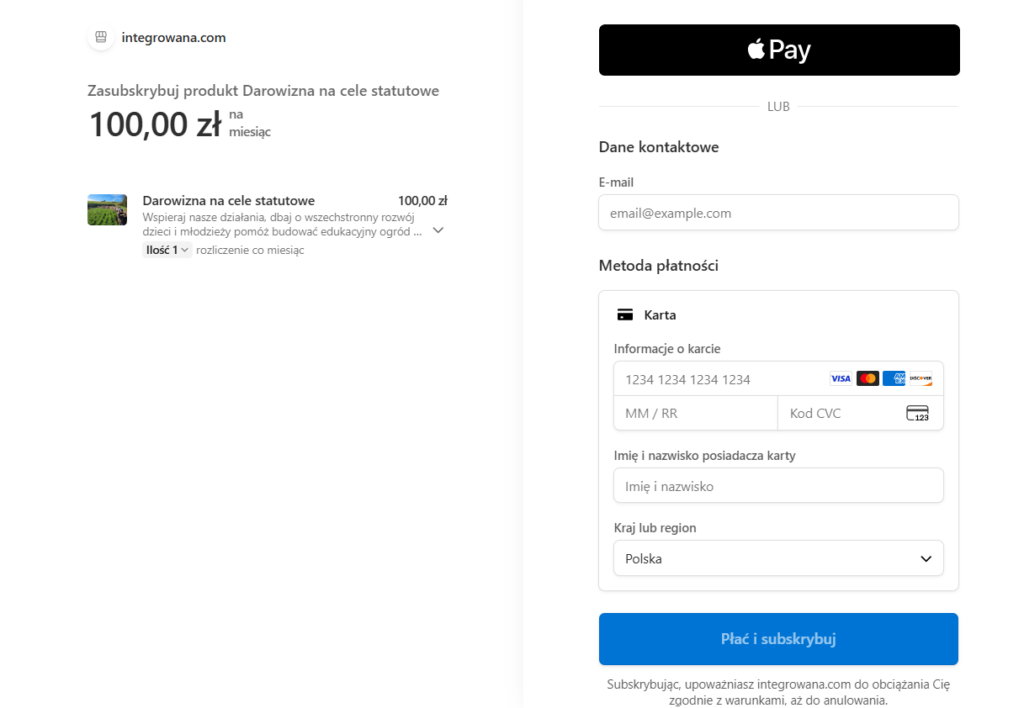Pay with the Apple Pay button

click(779, 50)
